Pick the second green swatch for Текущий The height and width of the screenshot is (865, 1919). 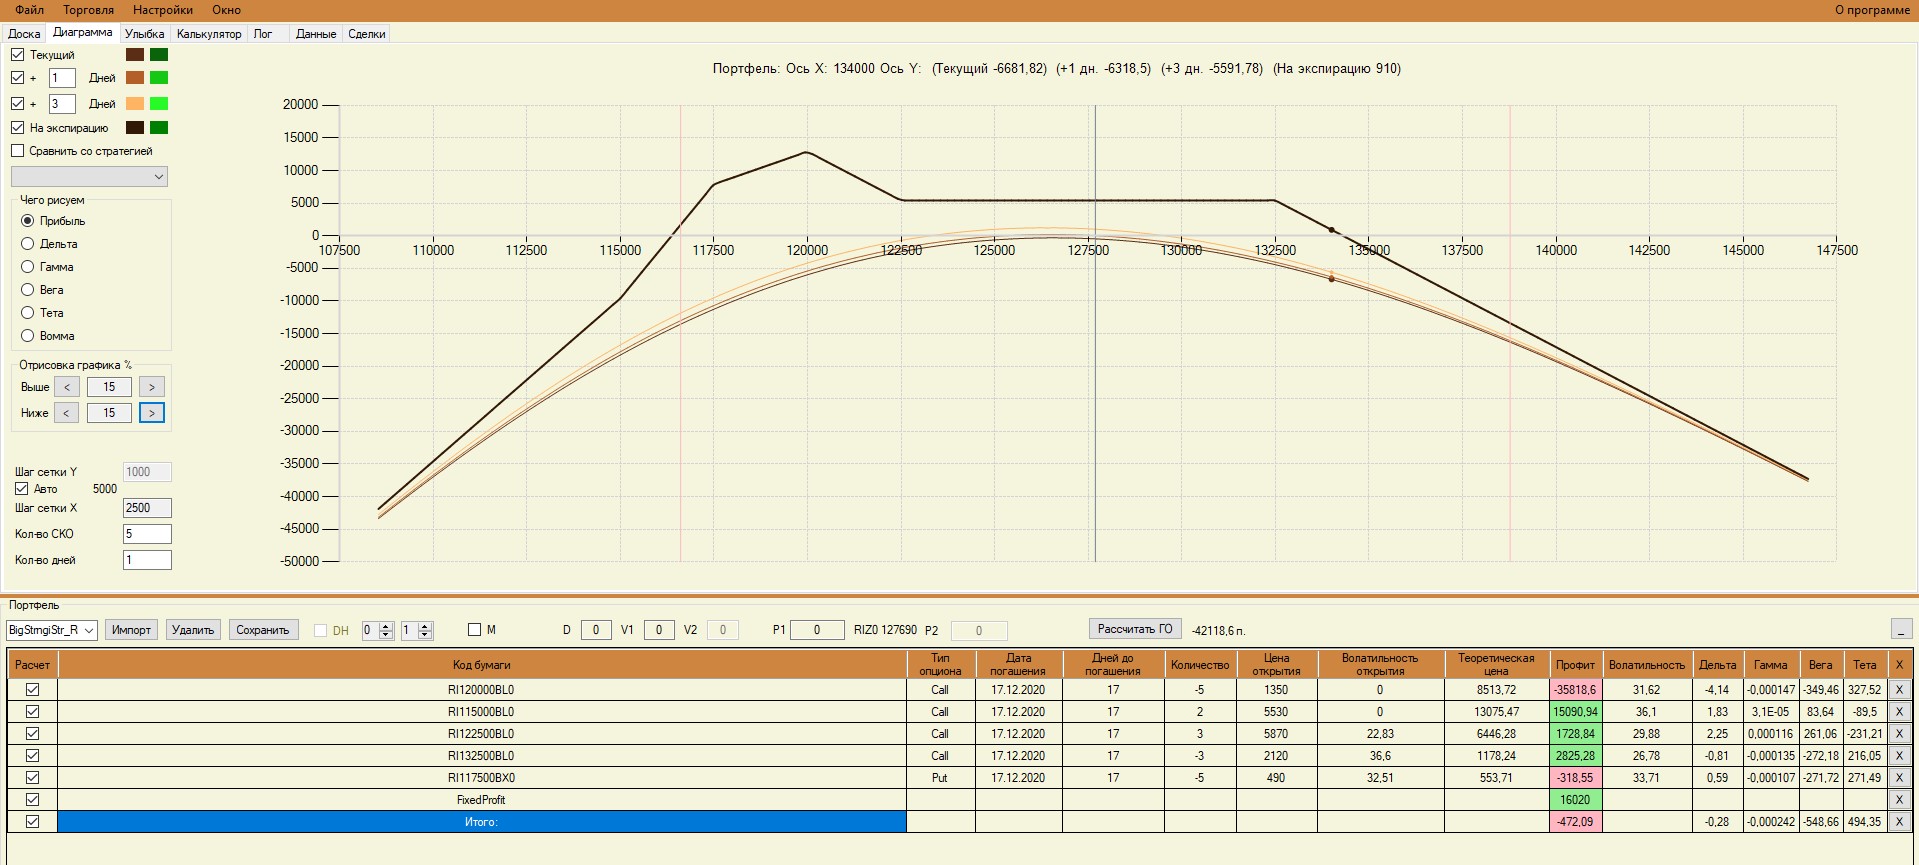click(x=159, y=55)
